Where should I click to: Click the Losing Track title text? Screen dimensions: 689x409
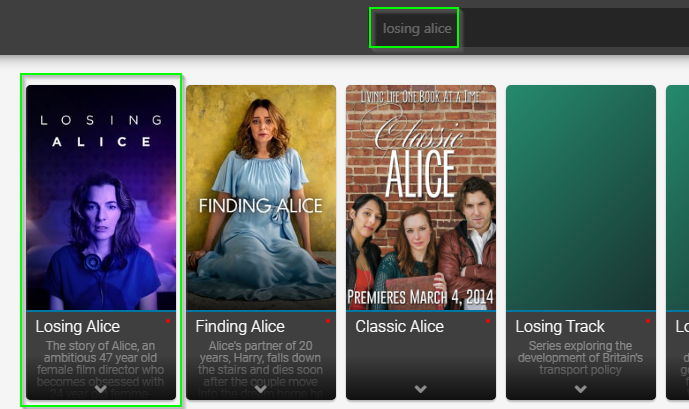pos(560,326)
